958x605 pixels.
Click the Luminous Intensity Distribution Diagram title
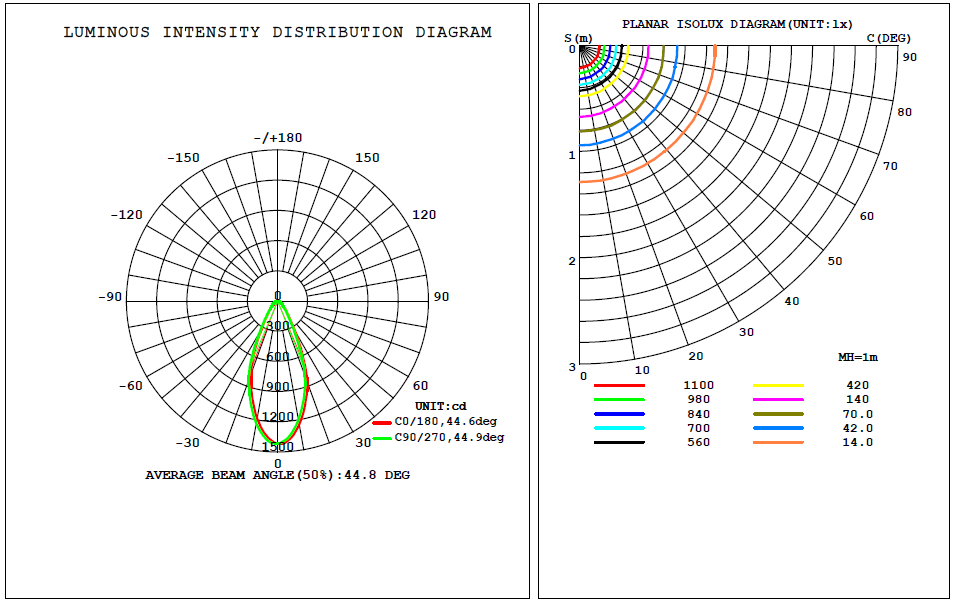[277, 32]
